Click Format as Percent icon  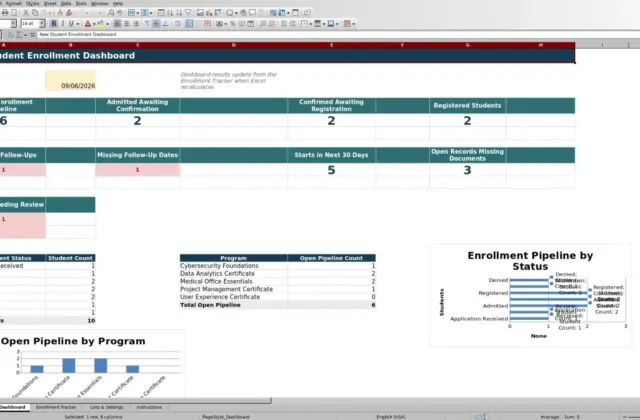pyautogui.click(x=233, y=24)
